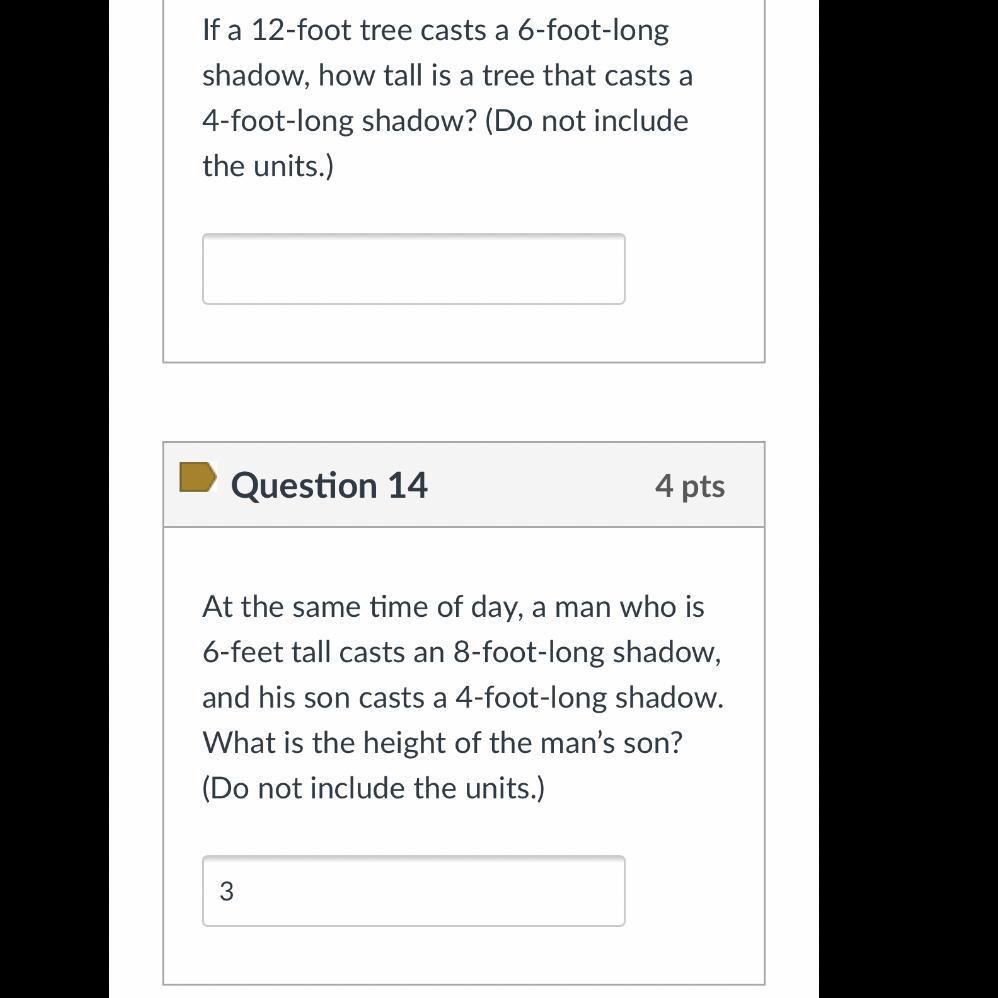Screen dimensions: 998x998
Task: Click the 4 pts label
Action: 690,486
